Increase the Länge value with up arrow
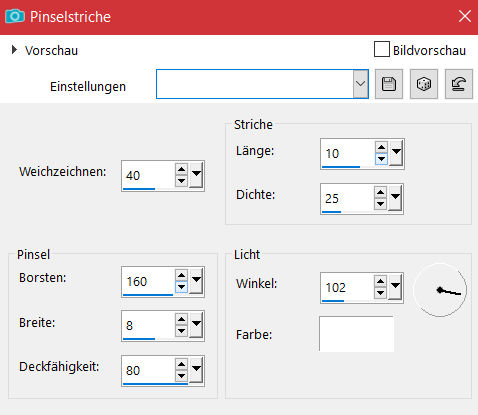 point(381,147)
